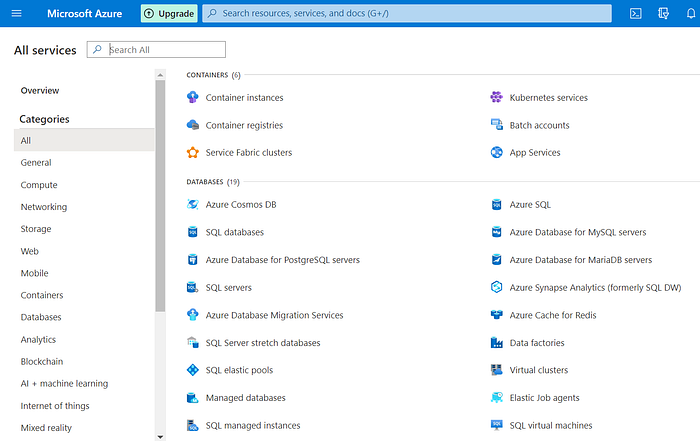Click the sidebar scroll down arrow
700x441 pixels.
160,437
